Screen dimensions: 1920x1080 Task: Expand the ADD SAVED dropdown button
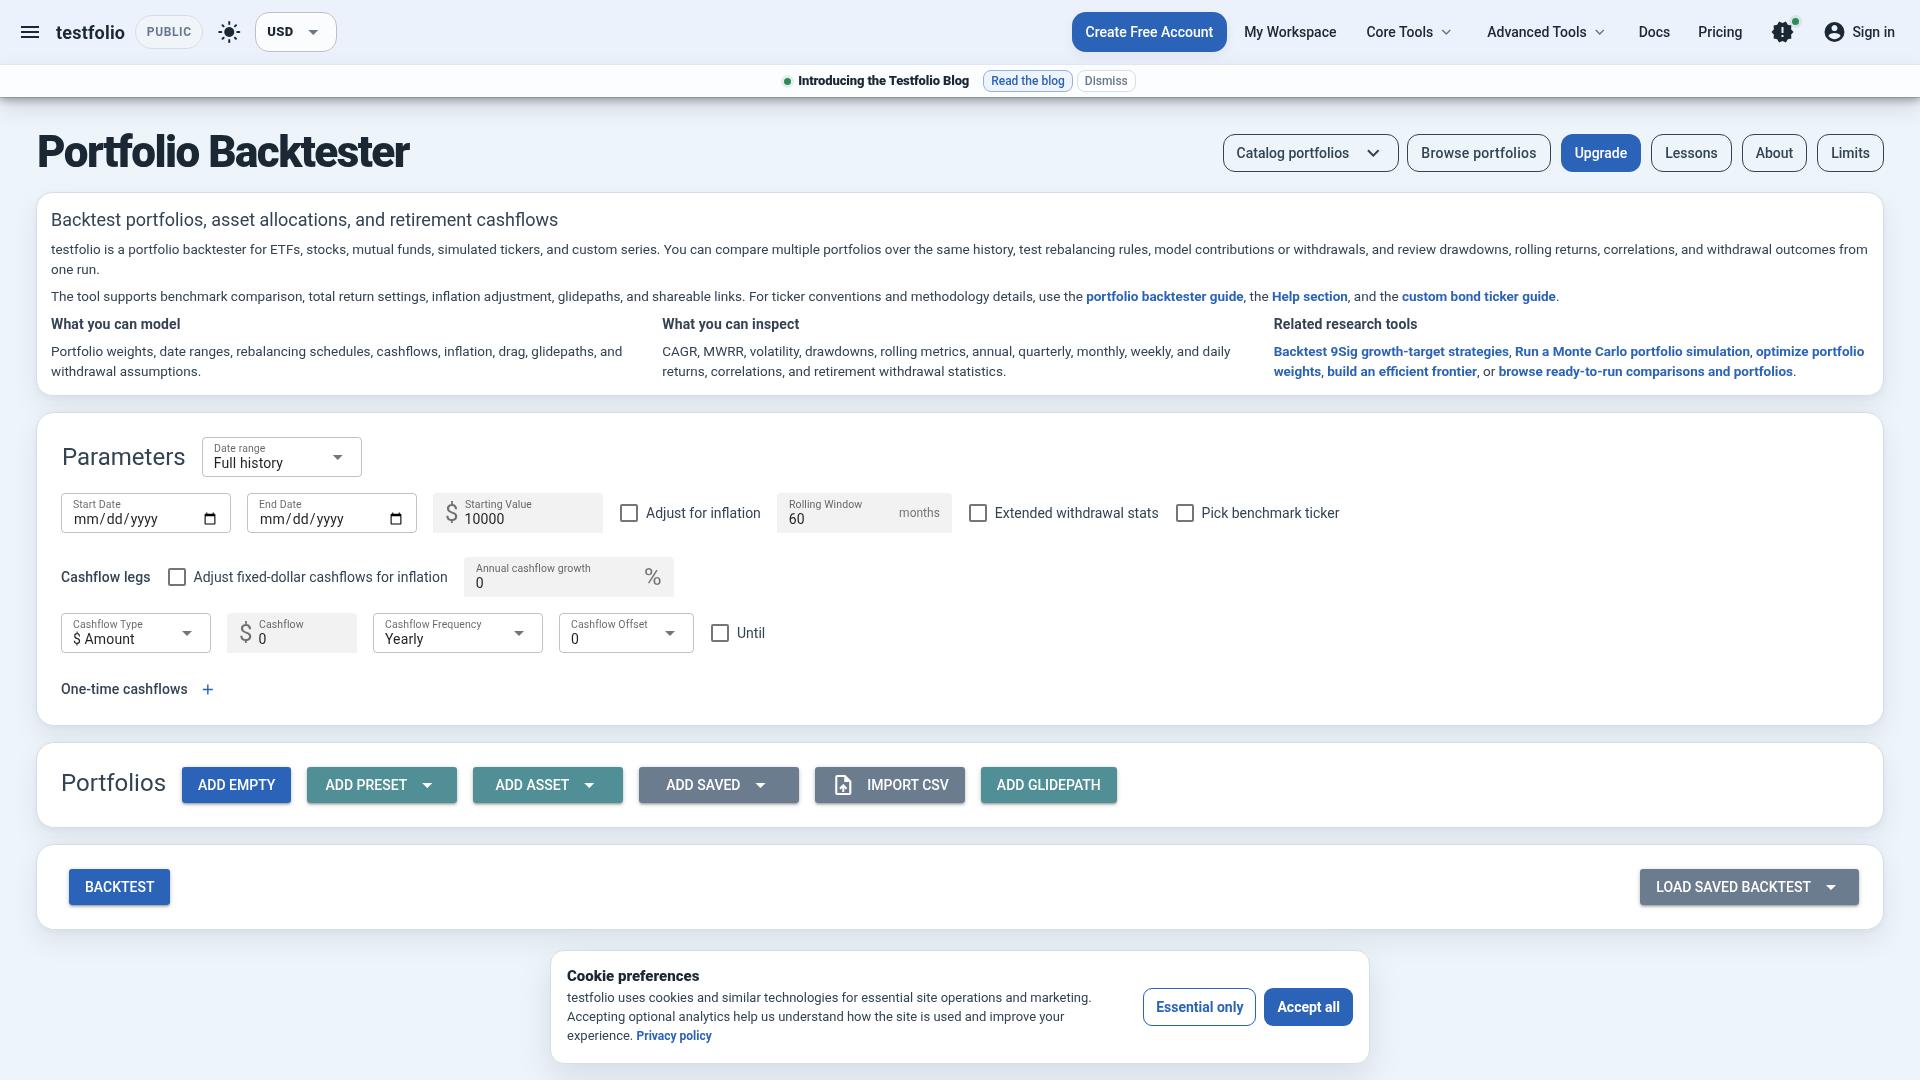pyautogui.click(x=719, y=785)
